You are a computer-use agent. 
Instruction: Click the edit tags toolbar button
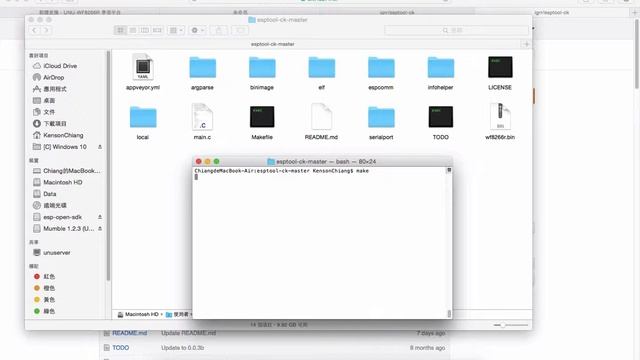point(240,30)
